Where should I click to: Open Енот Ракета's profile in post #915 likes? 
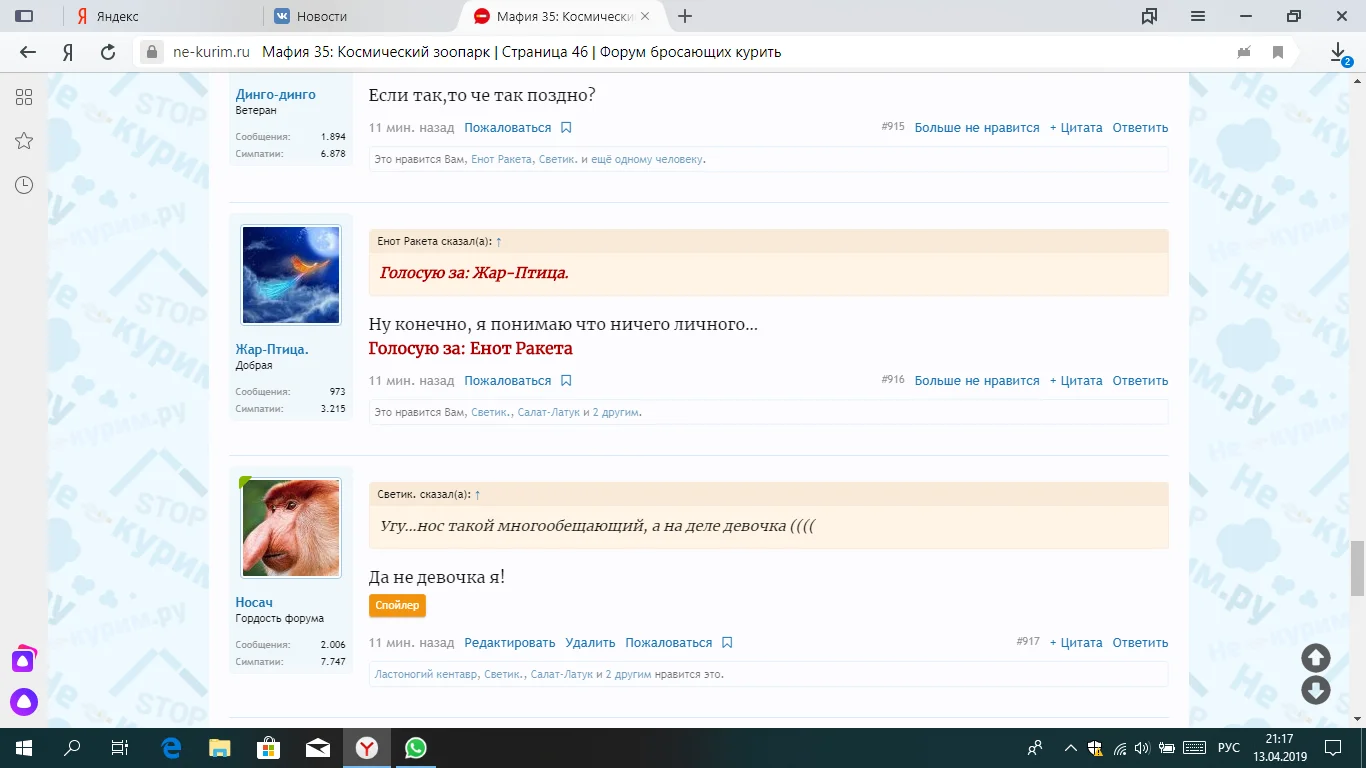pos(501,160)
